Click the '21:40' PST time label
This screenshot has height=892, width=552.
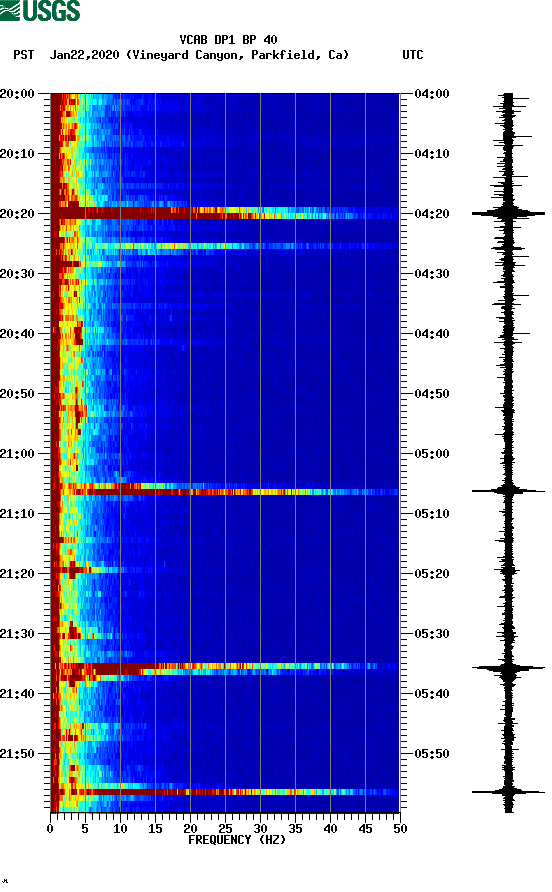18,693
